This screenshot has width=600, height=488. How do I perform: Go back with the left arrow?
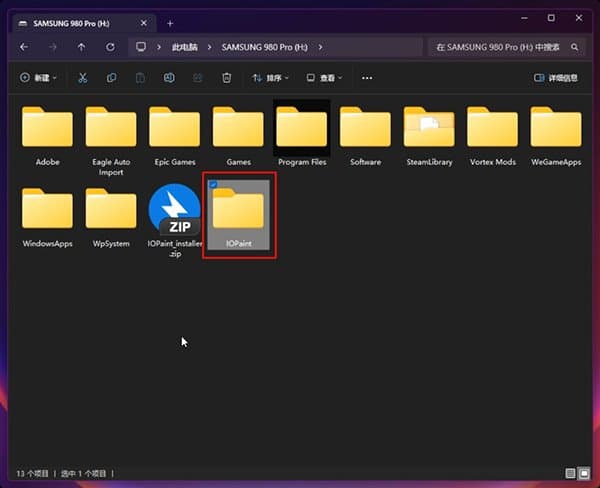[x=24, y=47]
